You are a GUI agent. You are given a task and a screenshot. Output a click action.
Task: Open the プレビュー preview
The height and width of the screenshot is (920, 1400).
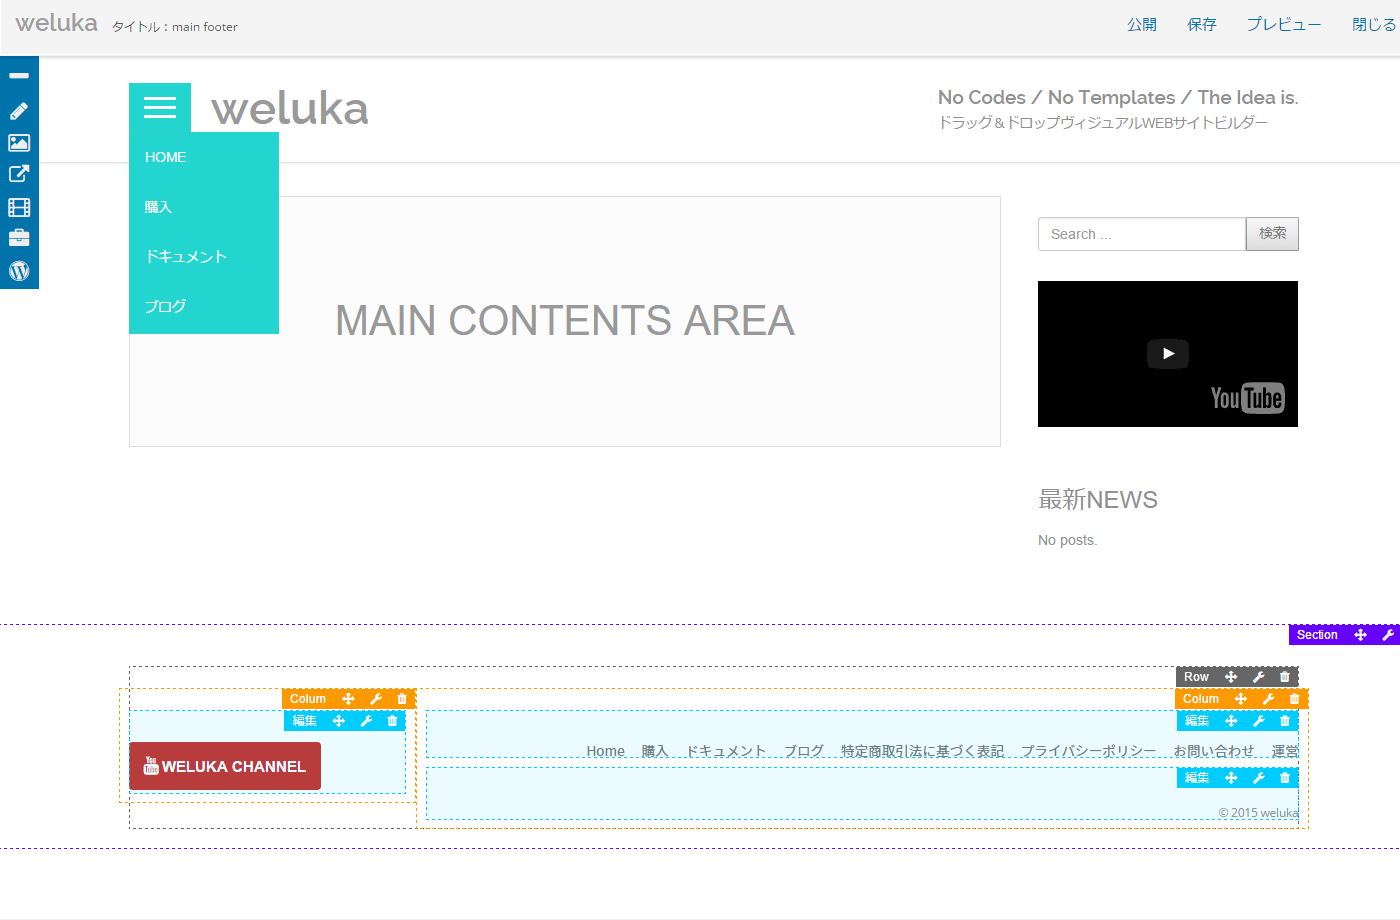(x=1284, y=24)
